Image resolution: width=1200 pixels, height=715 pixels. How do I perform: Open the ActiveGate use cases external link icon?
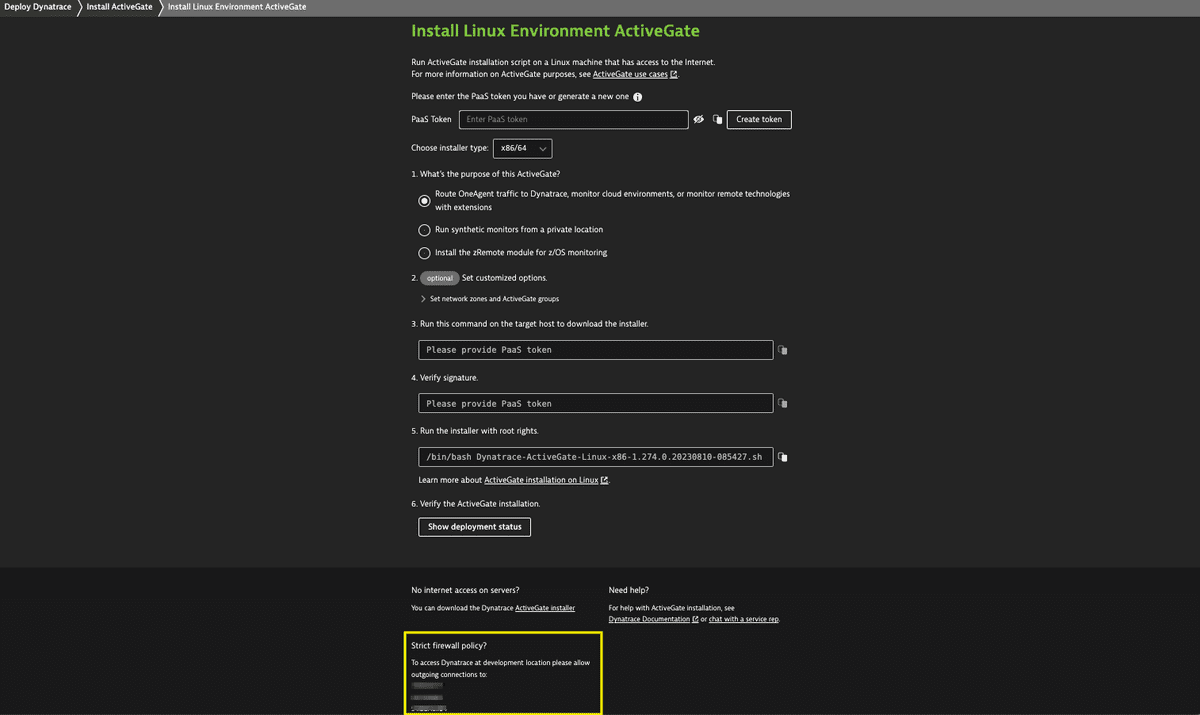672,73
